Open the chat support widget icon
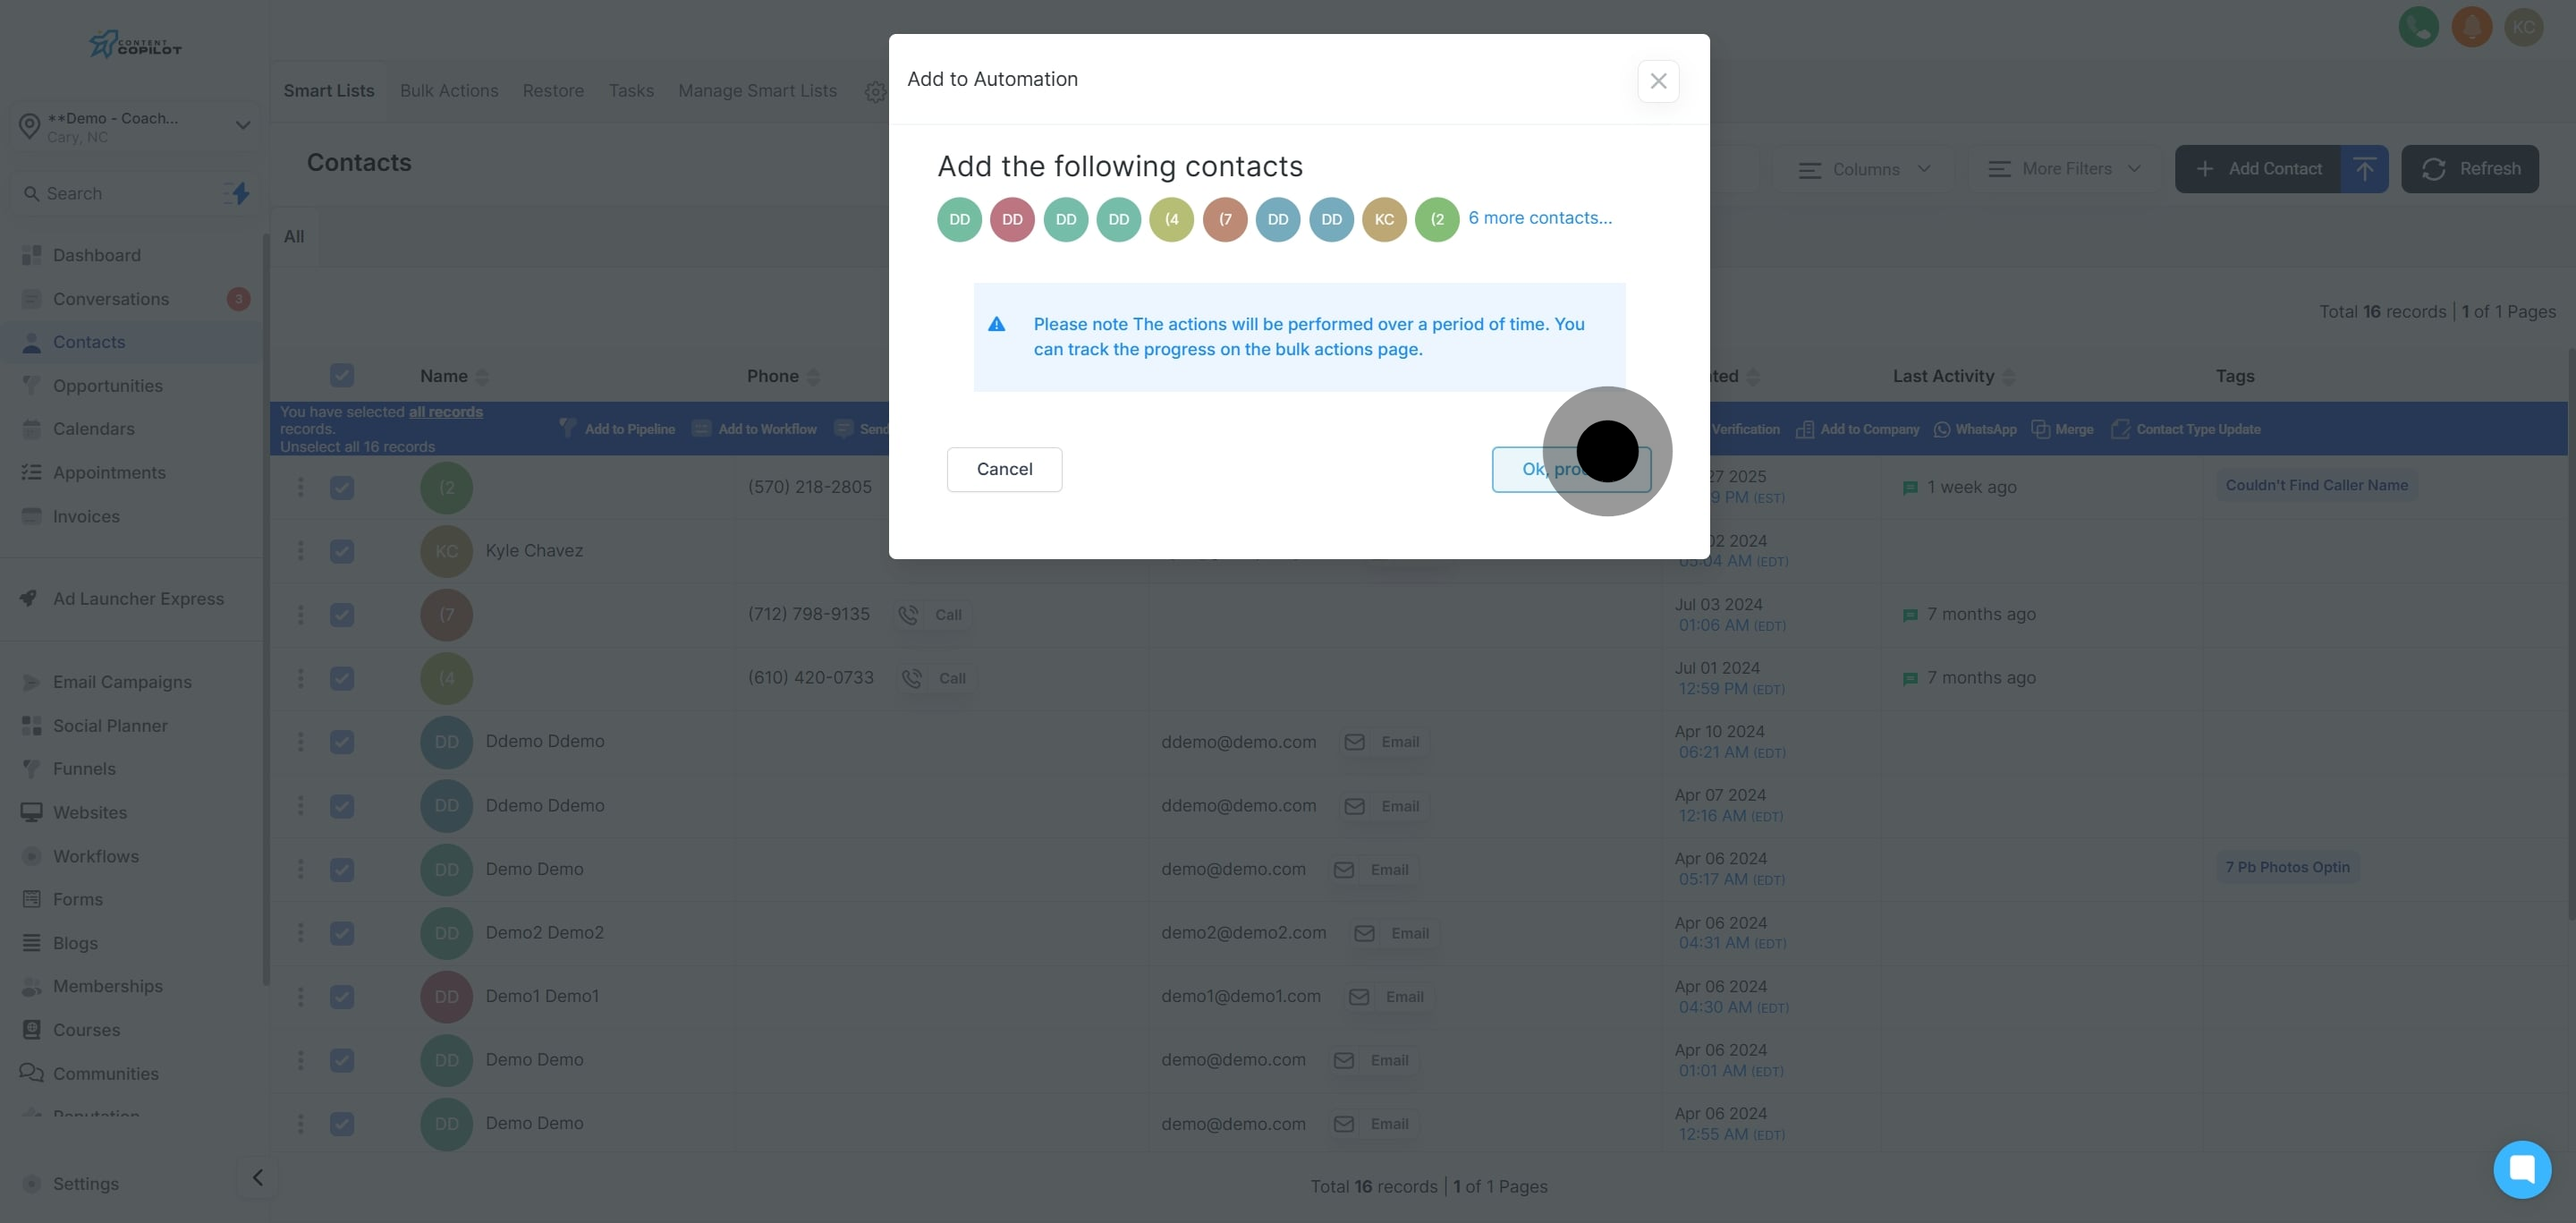The height and width of the screenshot is (1223, 2576). 2521,1168
